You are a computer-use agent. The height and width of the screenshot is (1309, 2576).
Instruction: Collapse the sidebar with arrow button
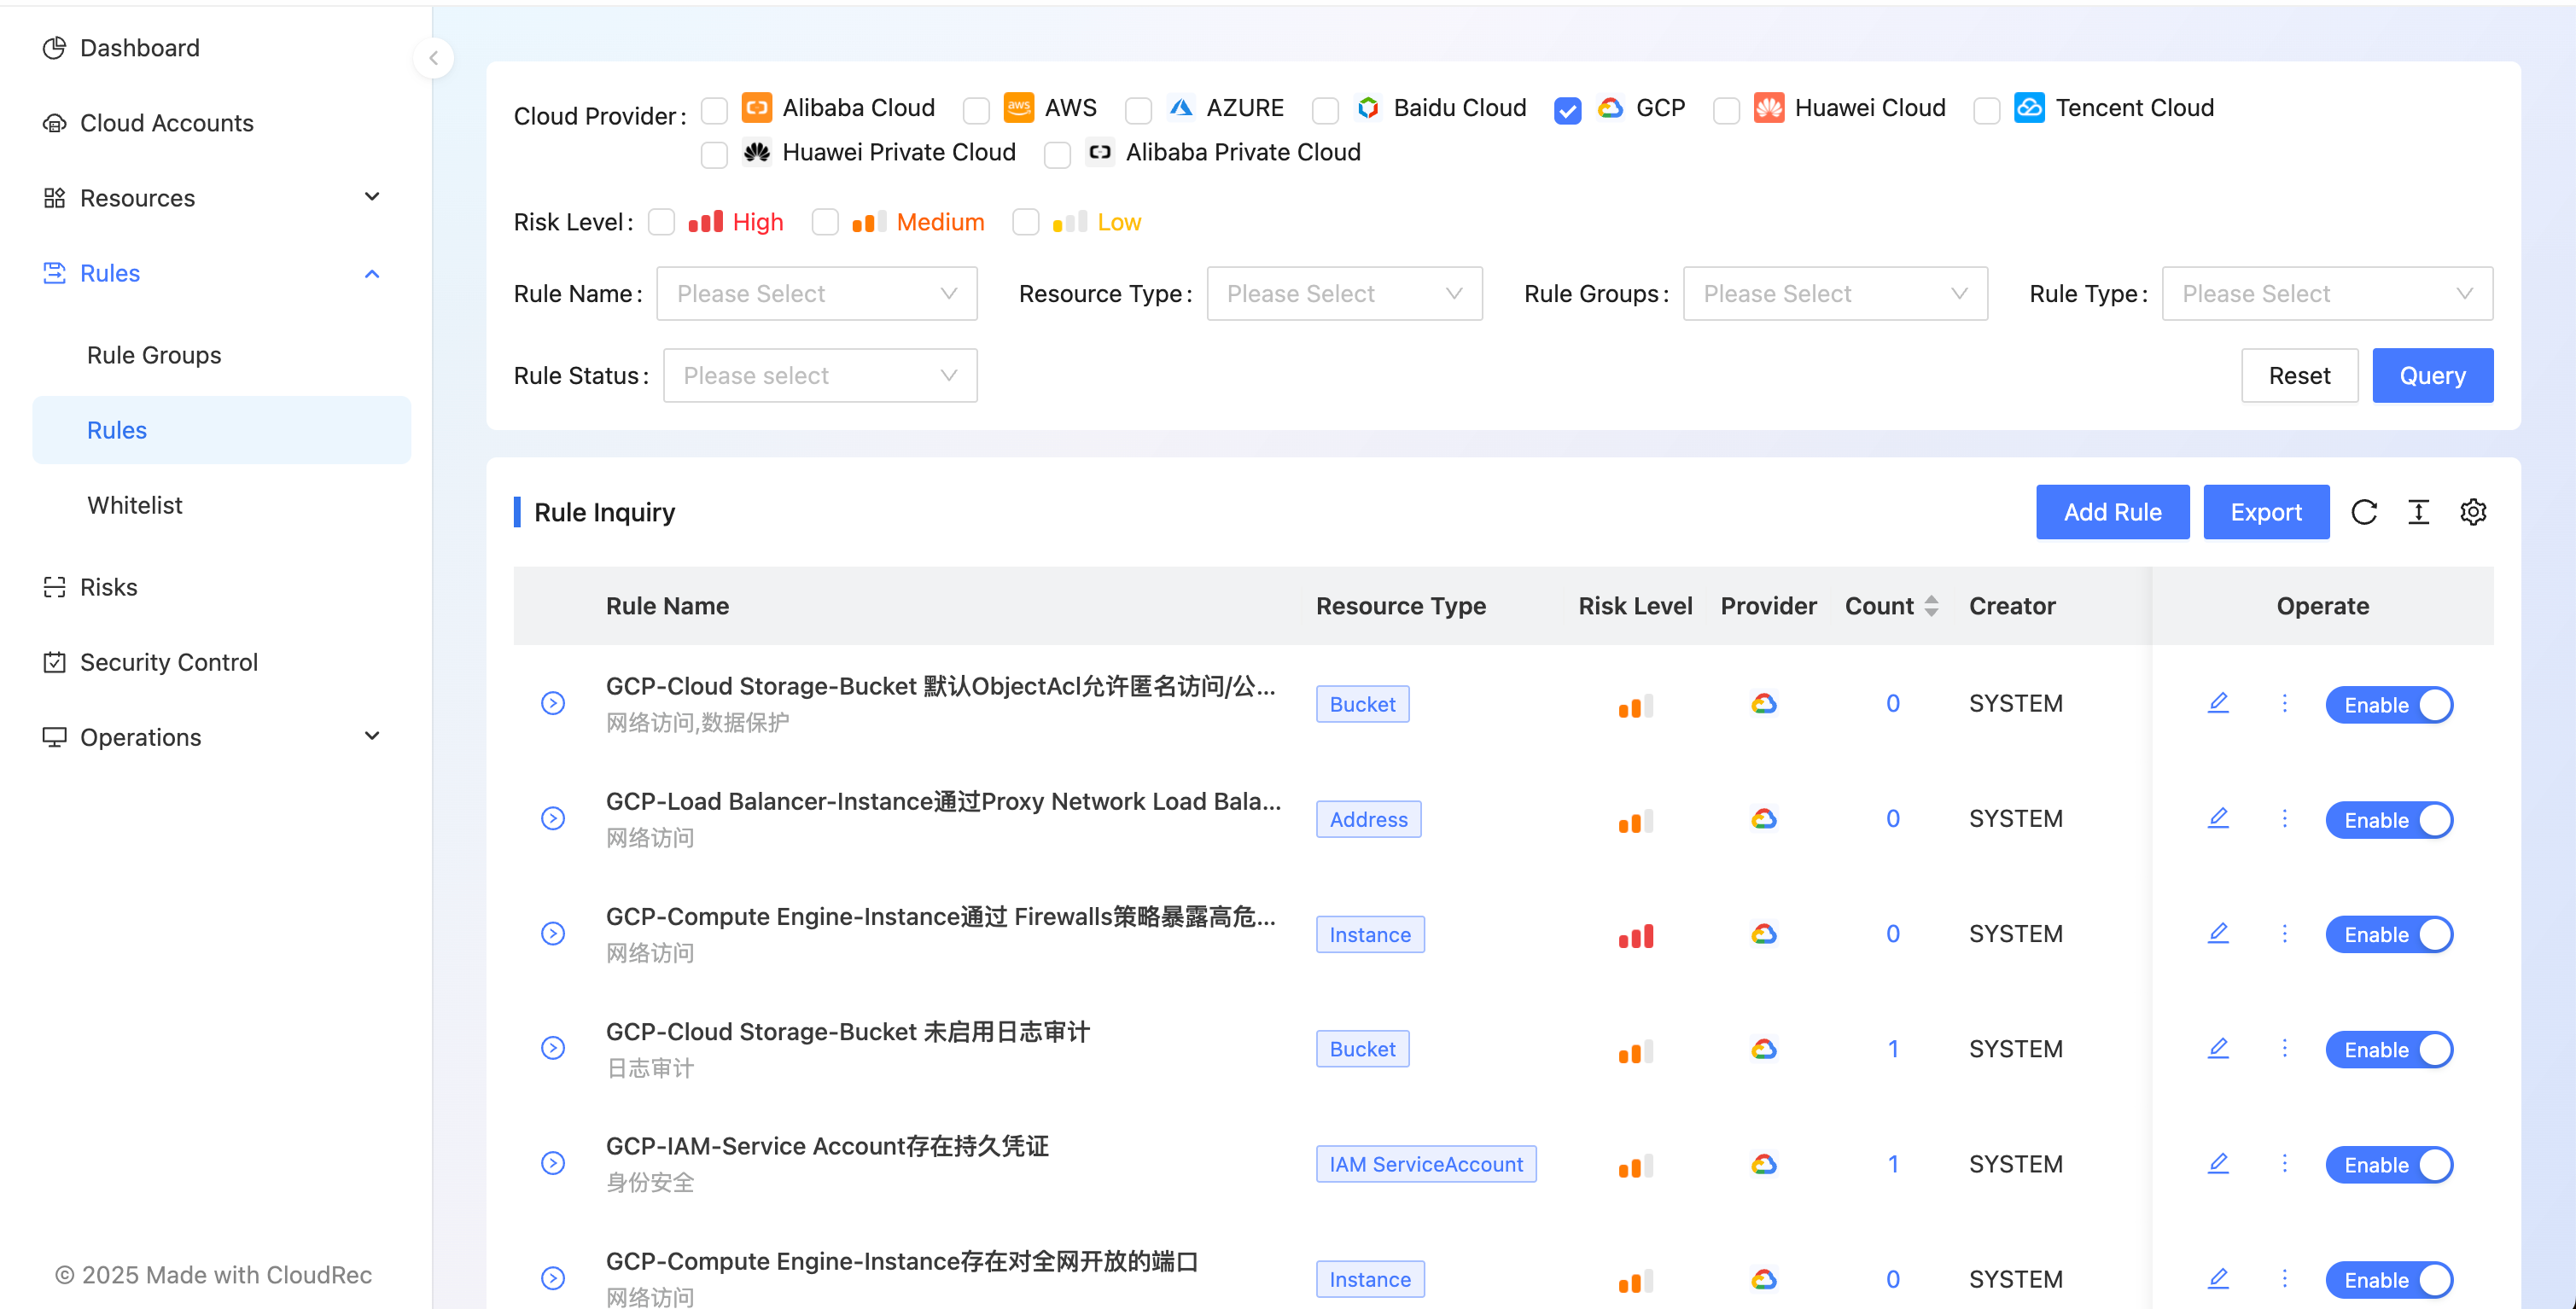coord(433,58)
